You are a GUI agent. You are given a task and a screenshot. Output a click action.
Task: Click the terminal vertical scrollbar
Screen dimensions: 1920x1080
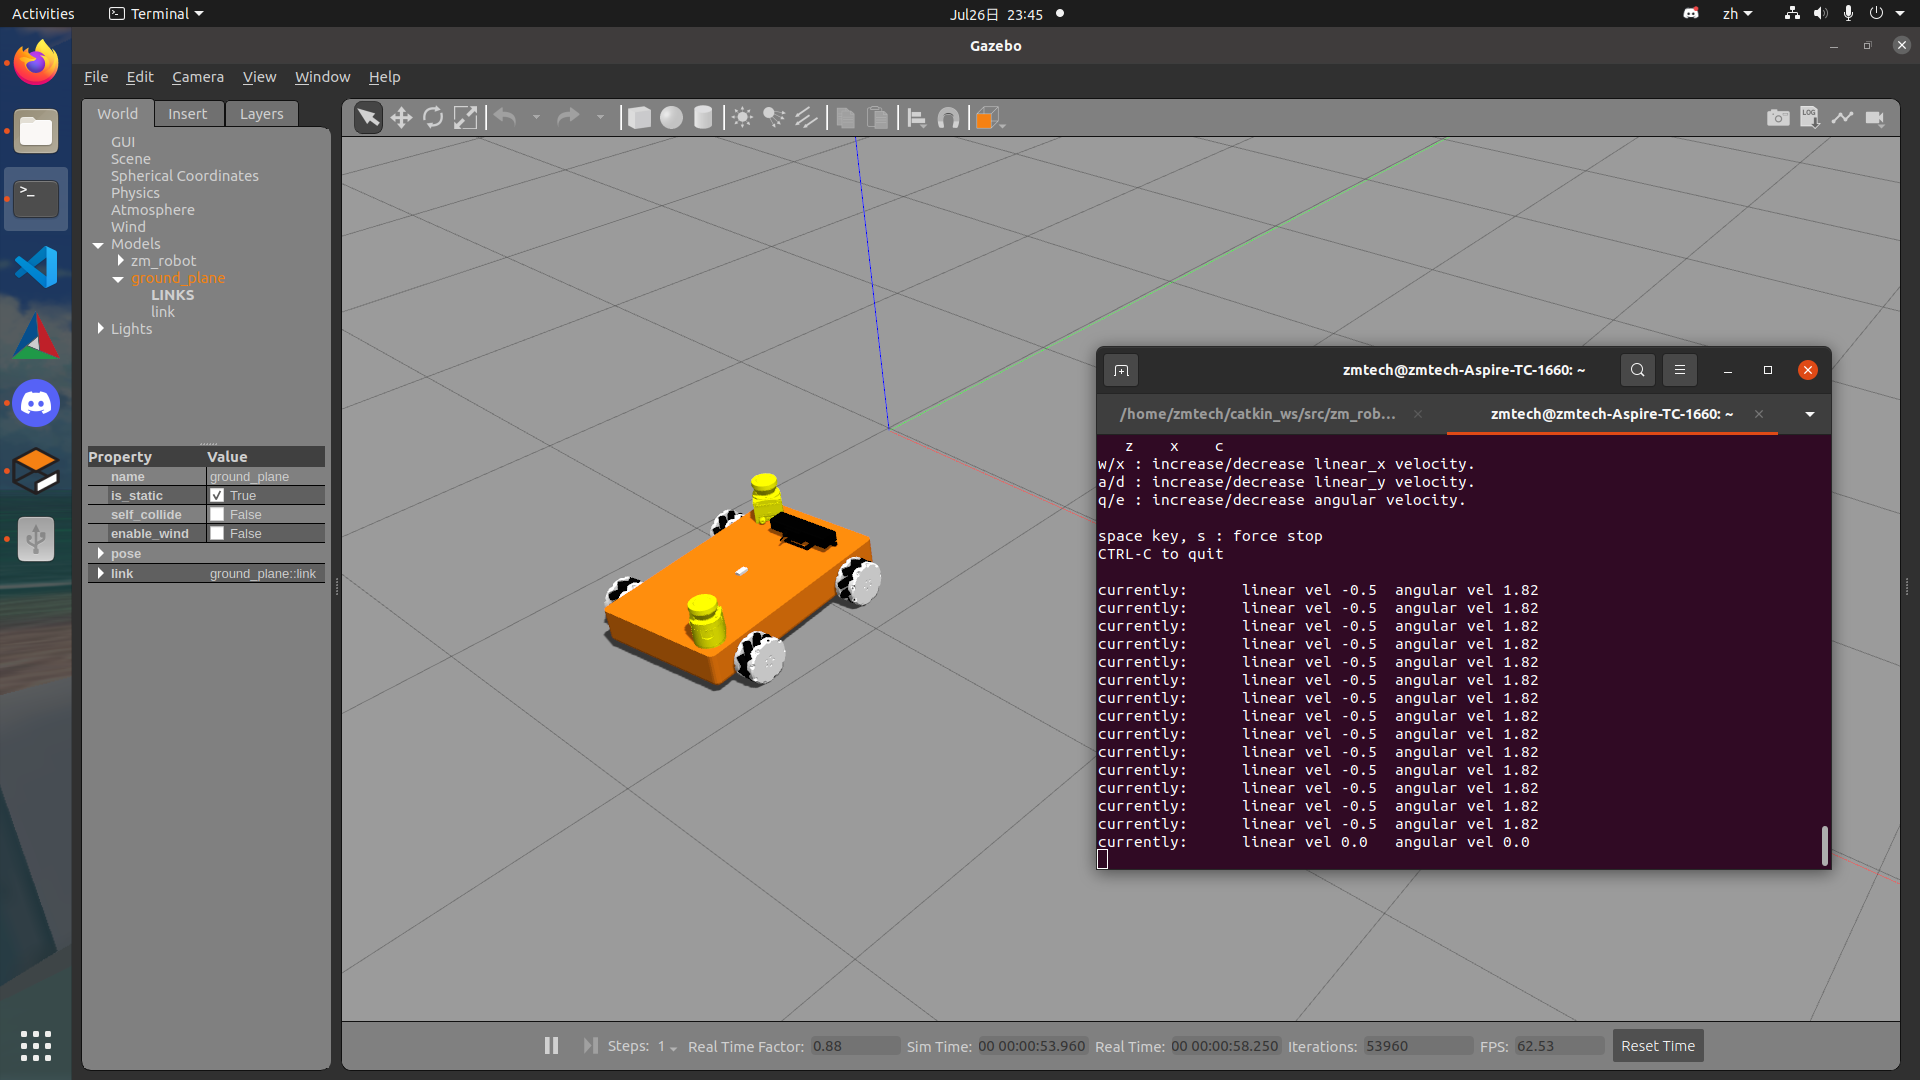click(x=1824, y=845)
